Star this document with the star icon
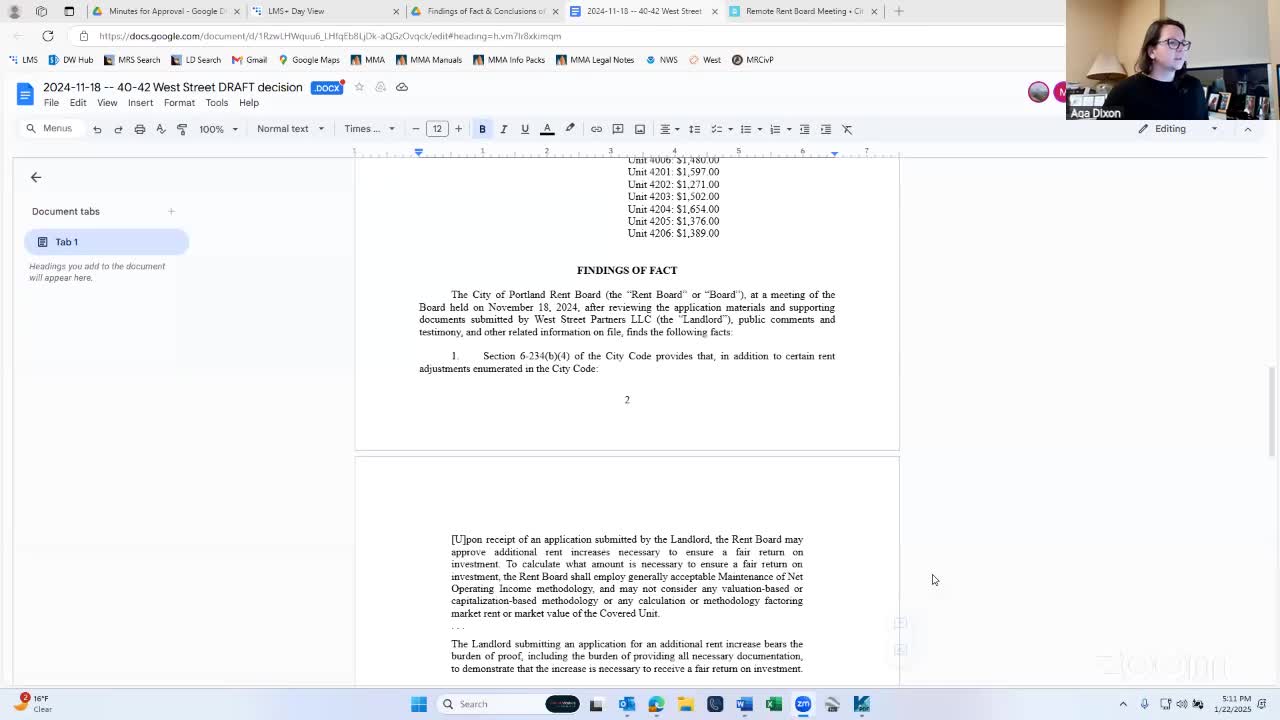This screenshot has width=1280, height=720. point(359,87)
